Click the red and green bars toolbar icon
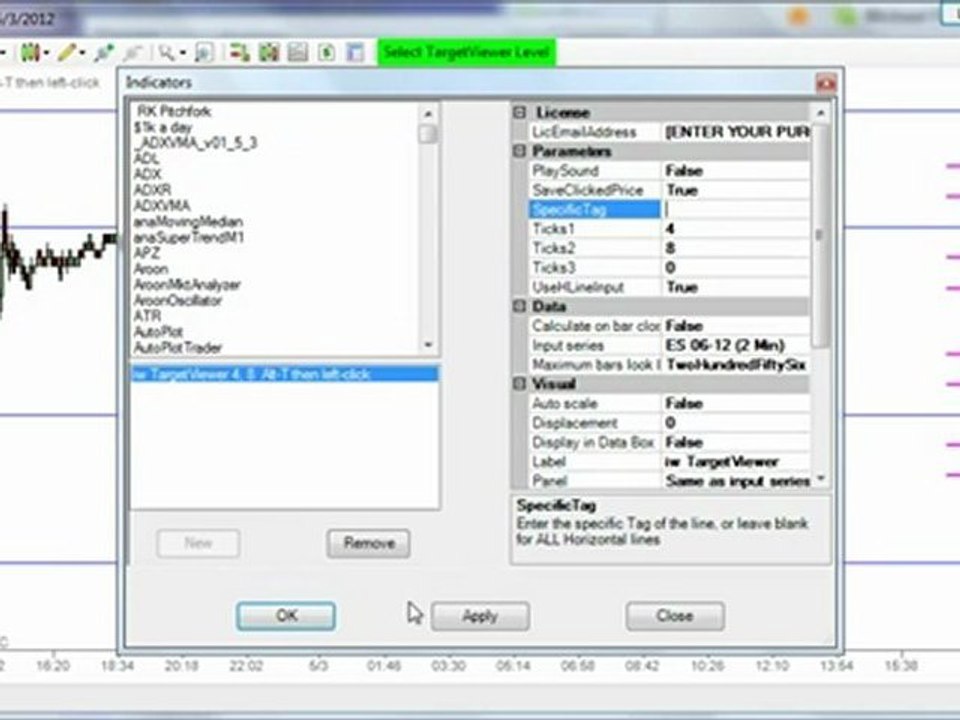 point(239,53)
